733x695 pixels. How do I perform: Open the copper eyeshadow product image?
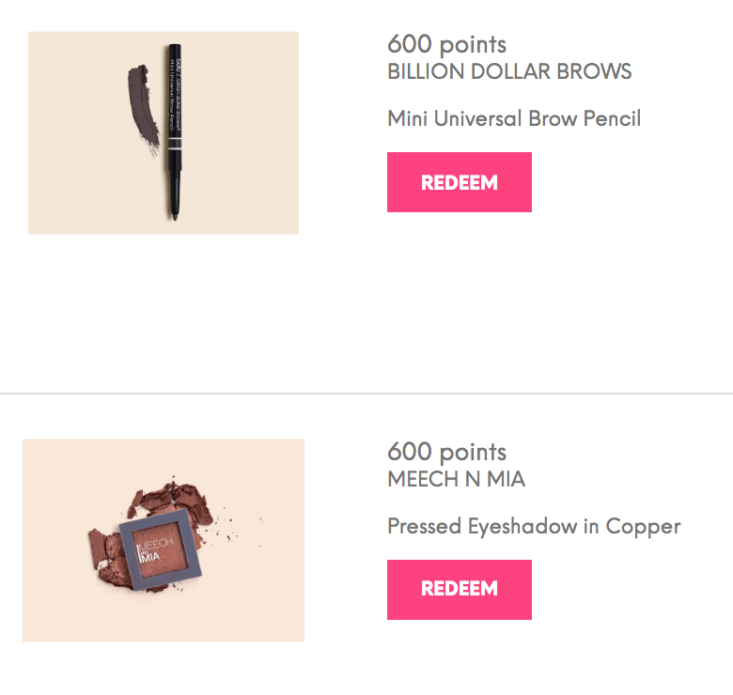164,540
